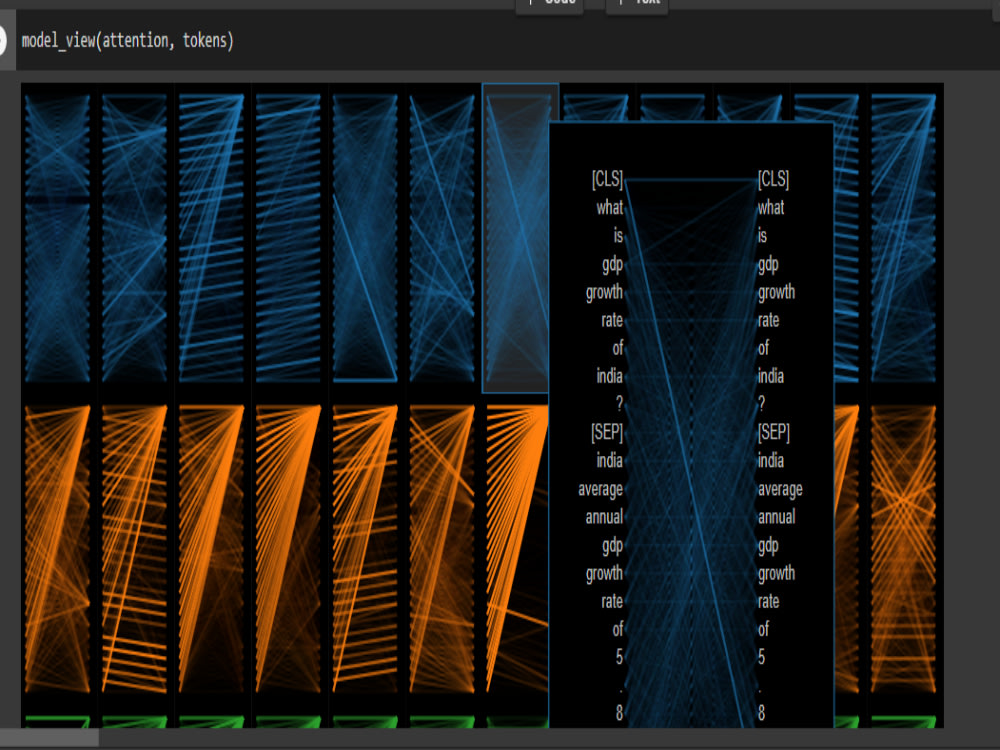Open the fifth orange attention head thumbnail
The image size is (1000, 750).
(365, 548)
